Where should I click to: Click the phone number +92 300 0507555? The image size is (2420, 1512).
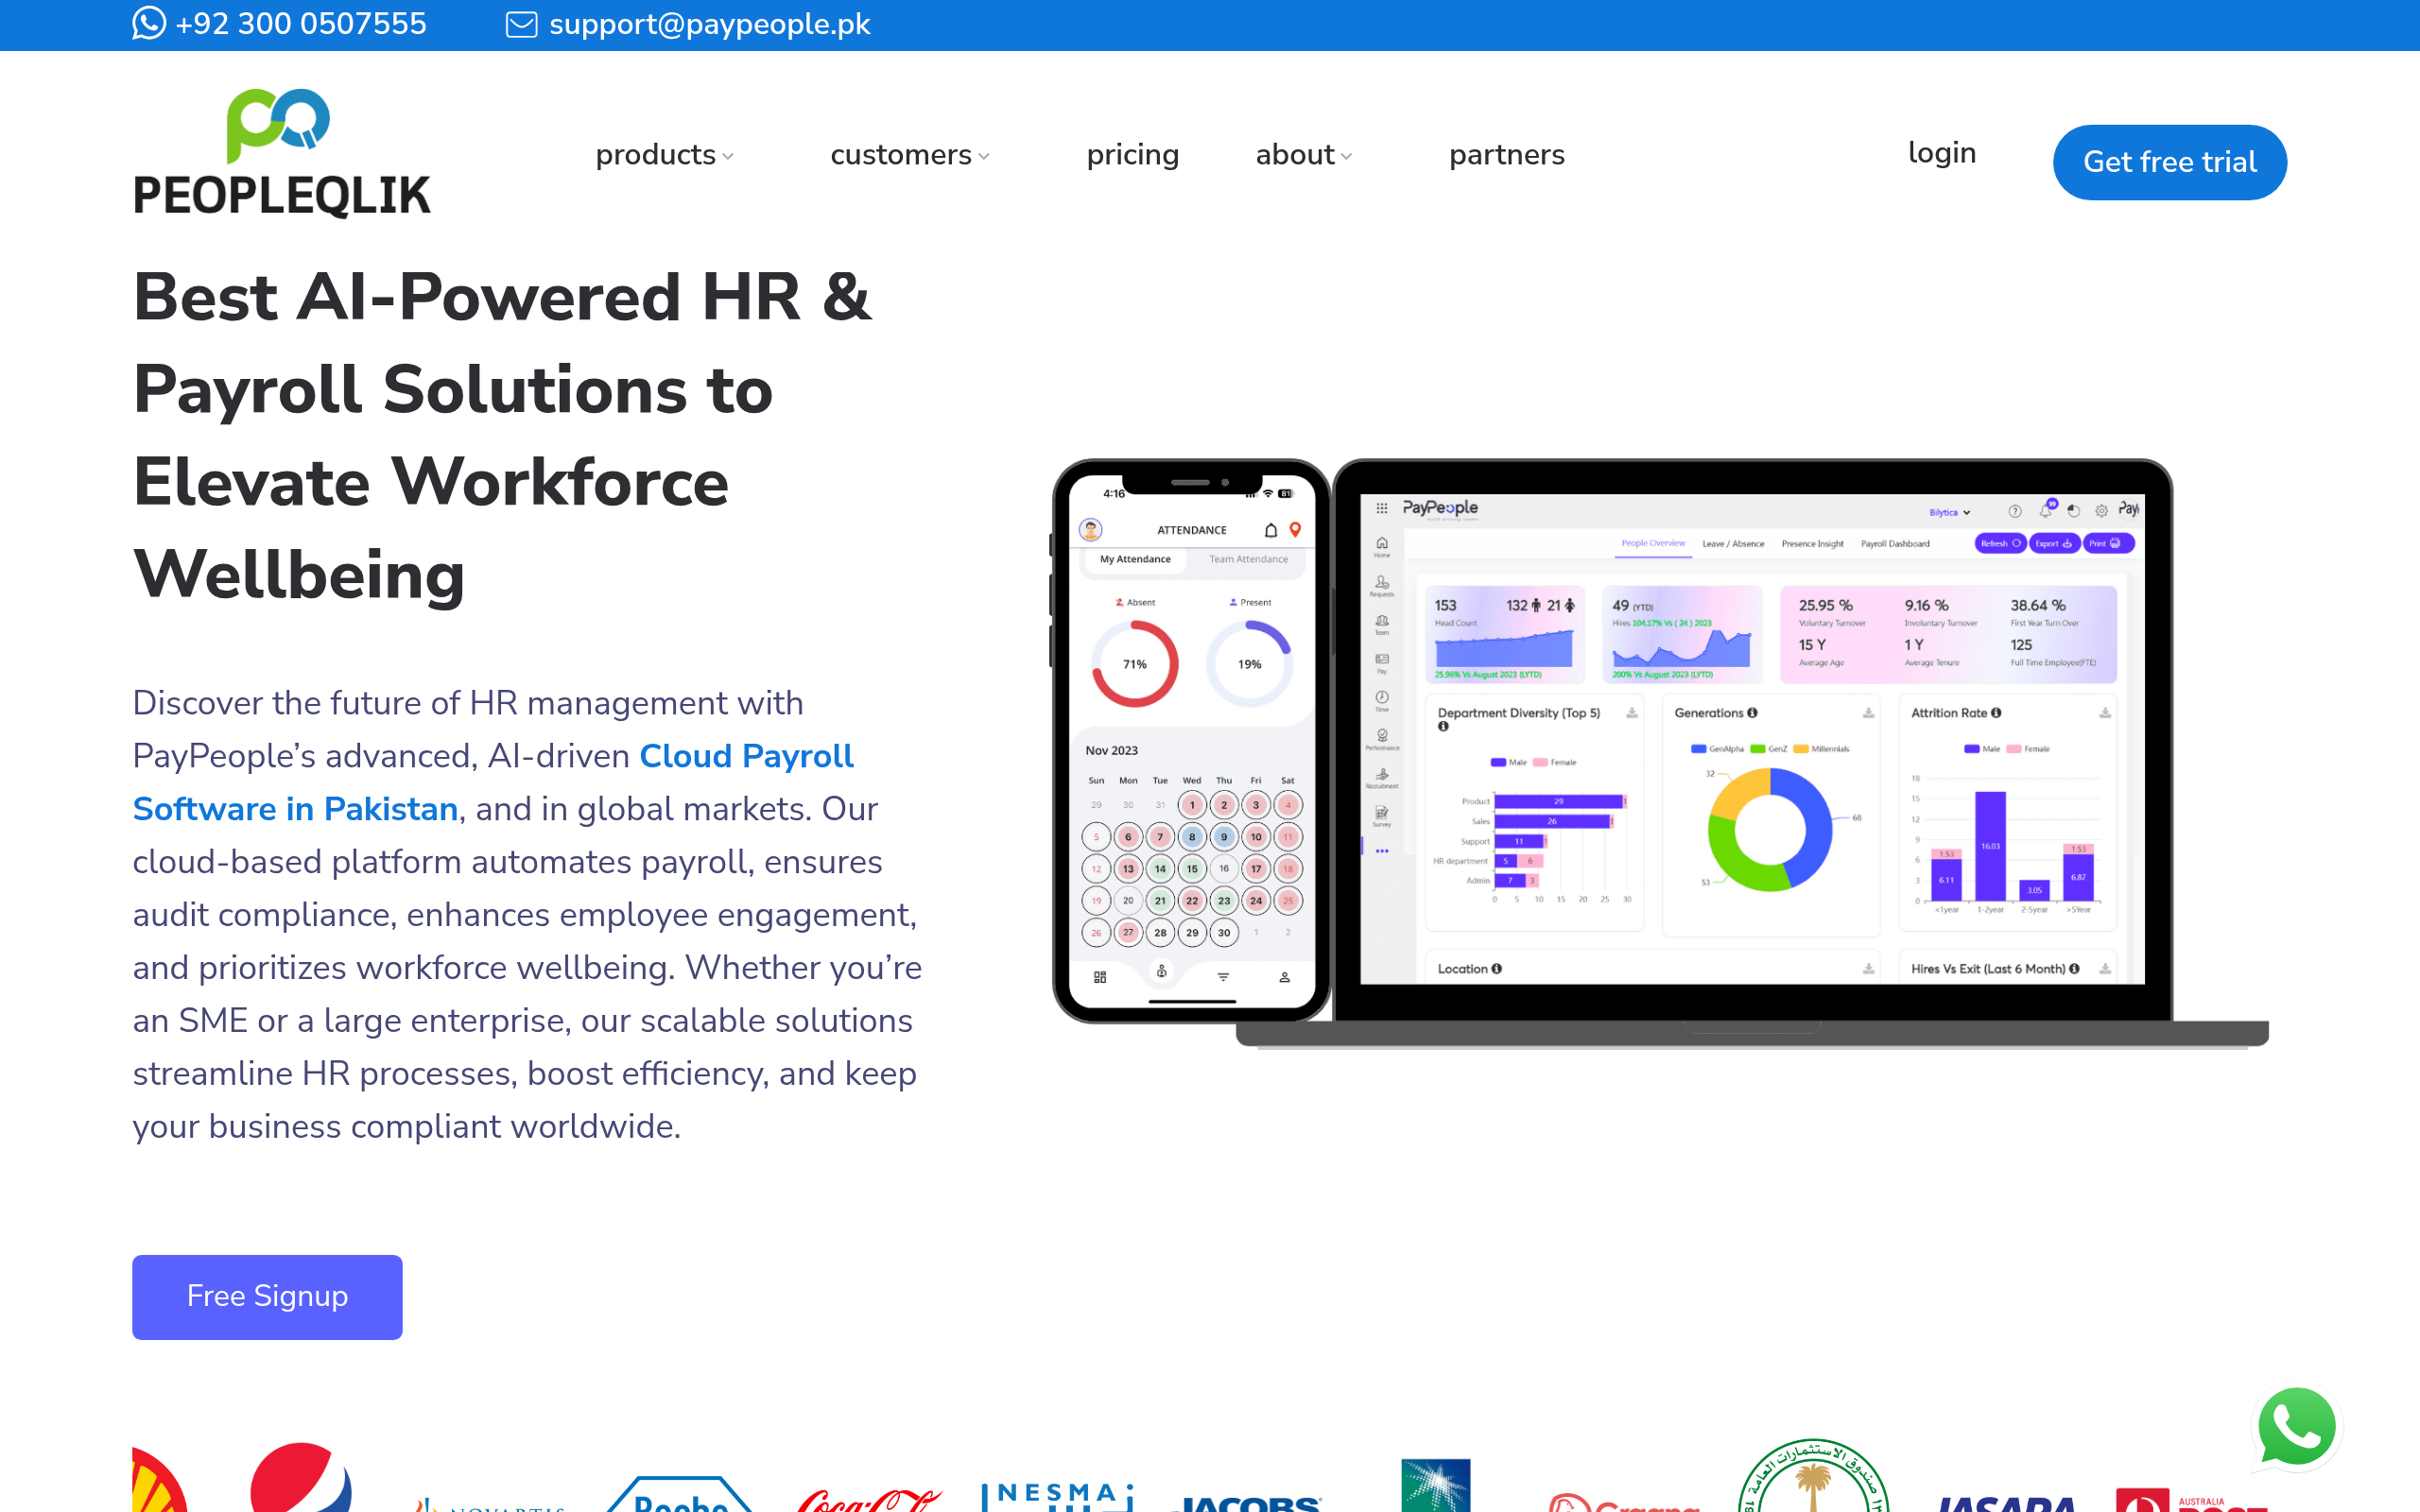(x=301, y=23)
